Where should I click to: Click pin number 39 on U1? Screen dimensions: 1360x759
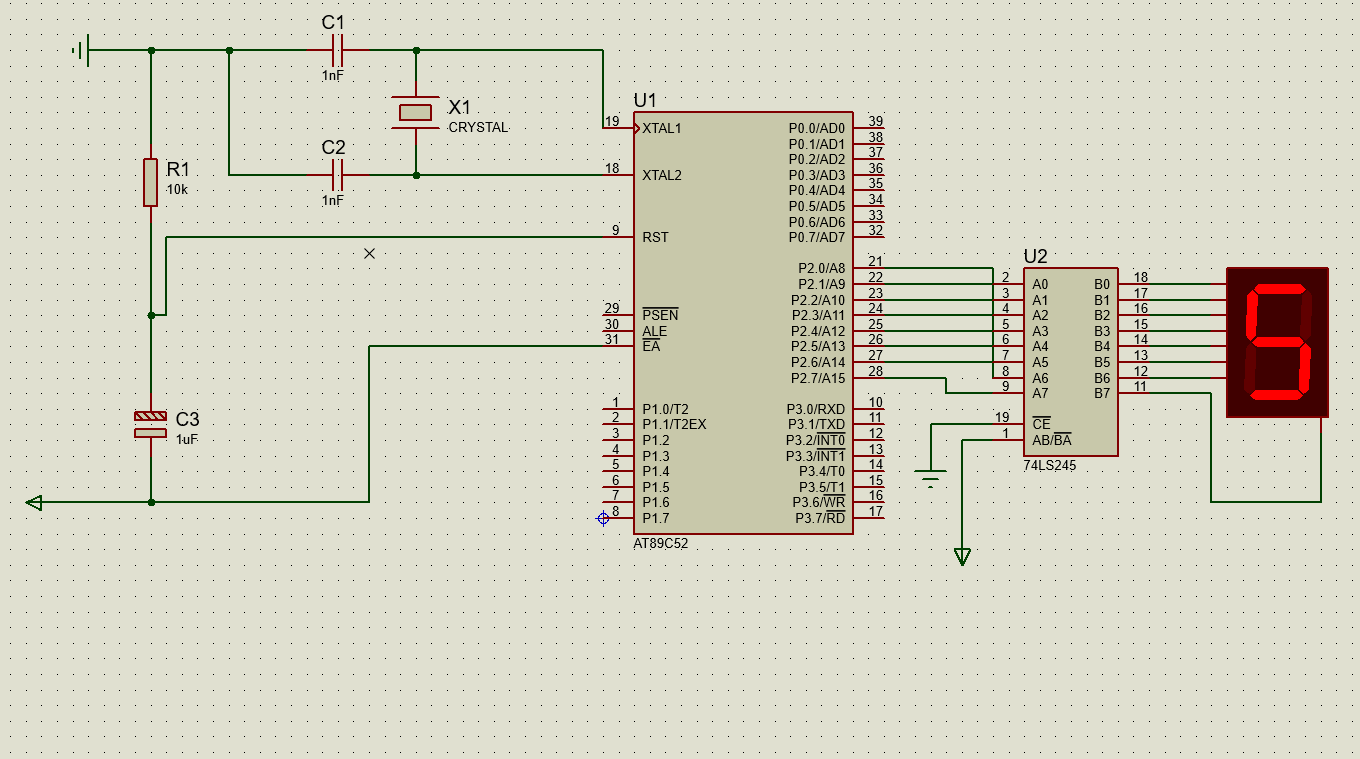pyautogui.click(x=875, y=121)
